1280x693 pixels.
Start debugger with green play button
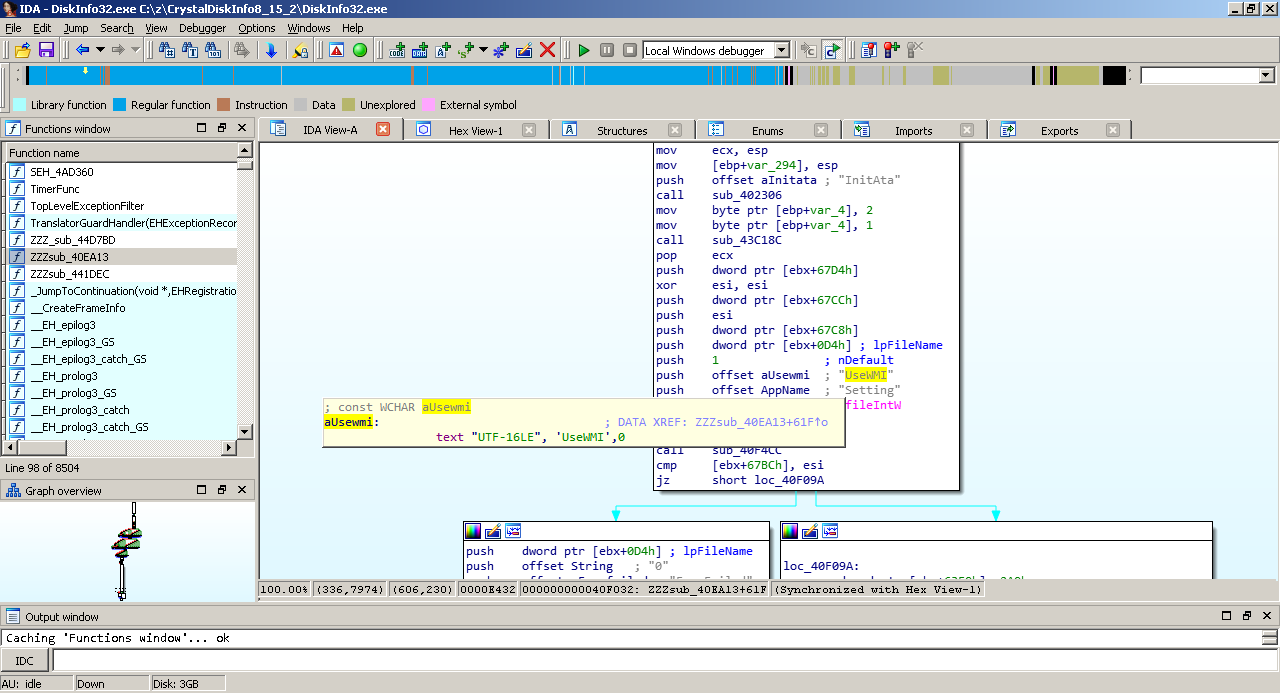tap(584, 50)
